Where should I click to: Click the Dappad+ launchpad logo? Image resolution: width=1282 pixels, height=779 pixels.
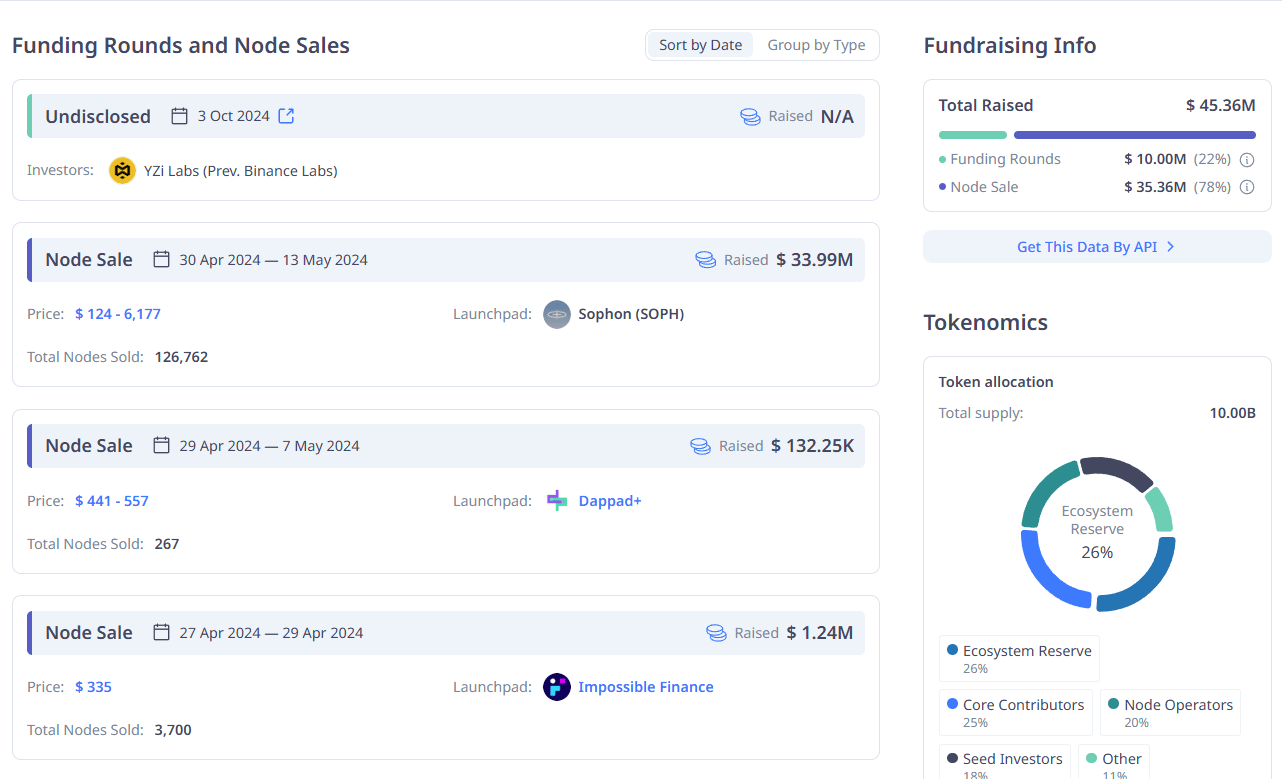pos(557,501)
